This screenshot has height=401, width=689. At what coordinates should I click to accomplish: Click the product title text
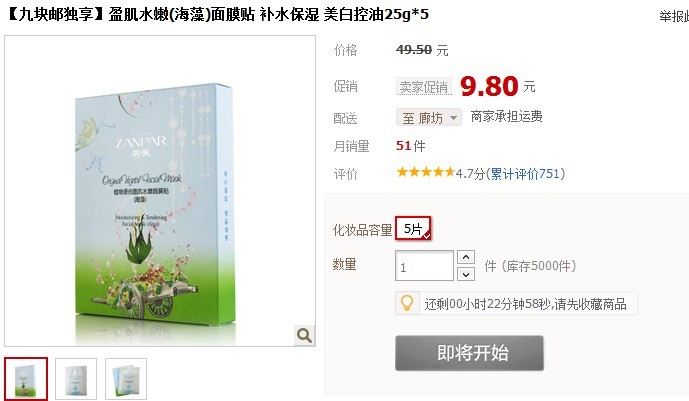pos(217,14)
